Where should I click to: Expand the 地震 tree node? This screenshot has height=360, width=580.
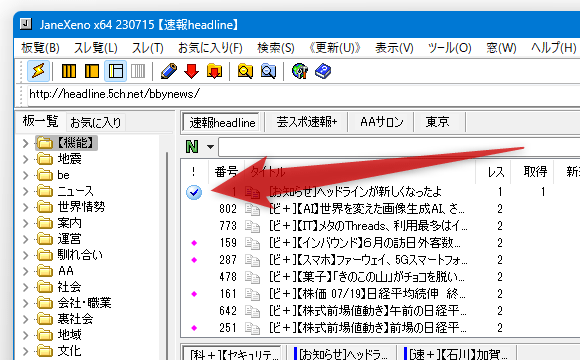click(25, 159)
